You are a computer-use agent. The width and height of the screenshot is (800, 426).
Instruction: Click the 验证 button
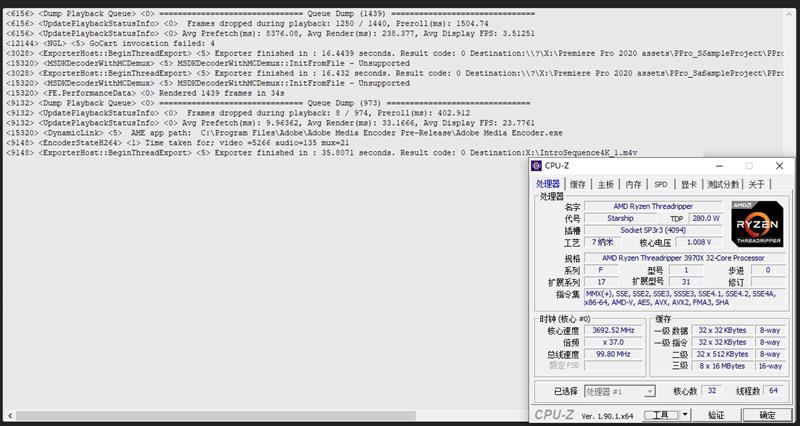(x=716, y=415)
